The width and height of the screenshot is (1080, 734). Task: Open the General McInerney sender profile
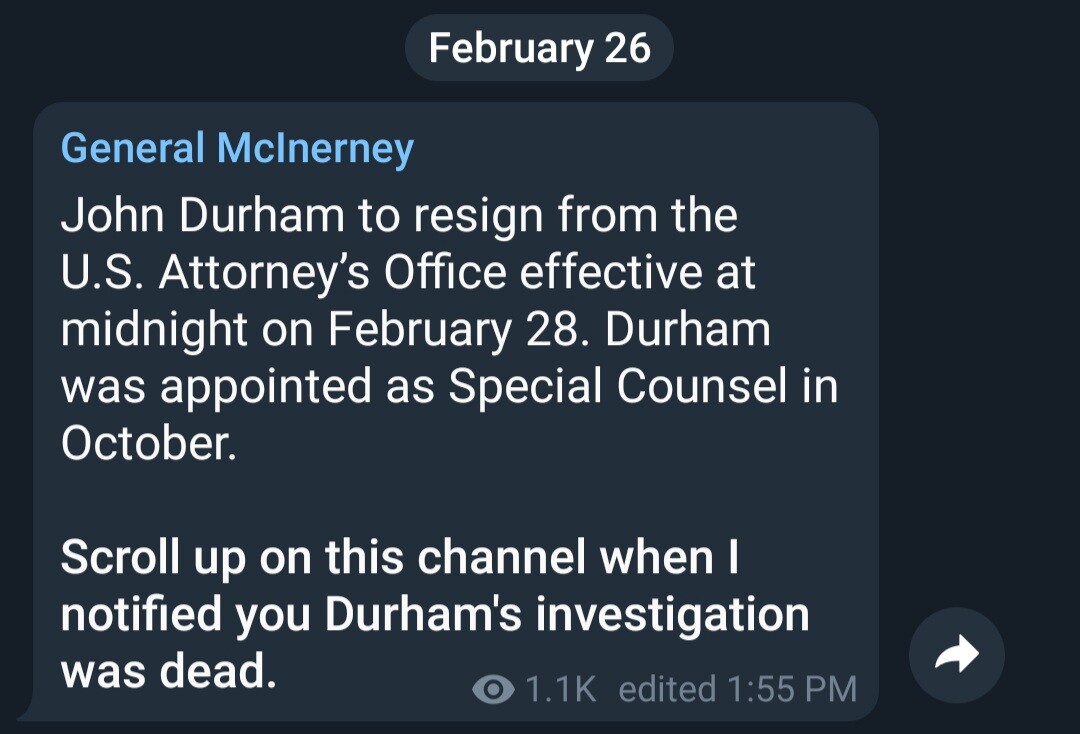pos(237,149)
